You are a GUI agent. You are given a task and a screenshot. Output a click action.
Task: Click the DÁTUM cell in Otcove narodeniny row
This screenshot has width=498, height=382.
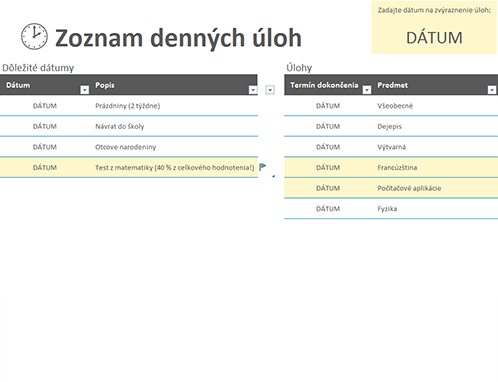click(x=45, y=147)
